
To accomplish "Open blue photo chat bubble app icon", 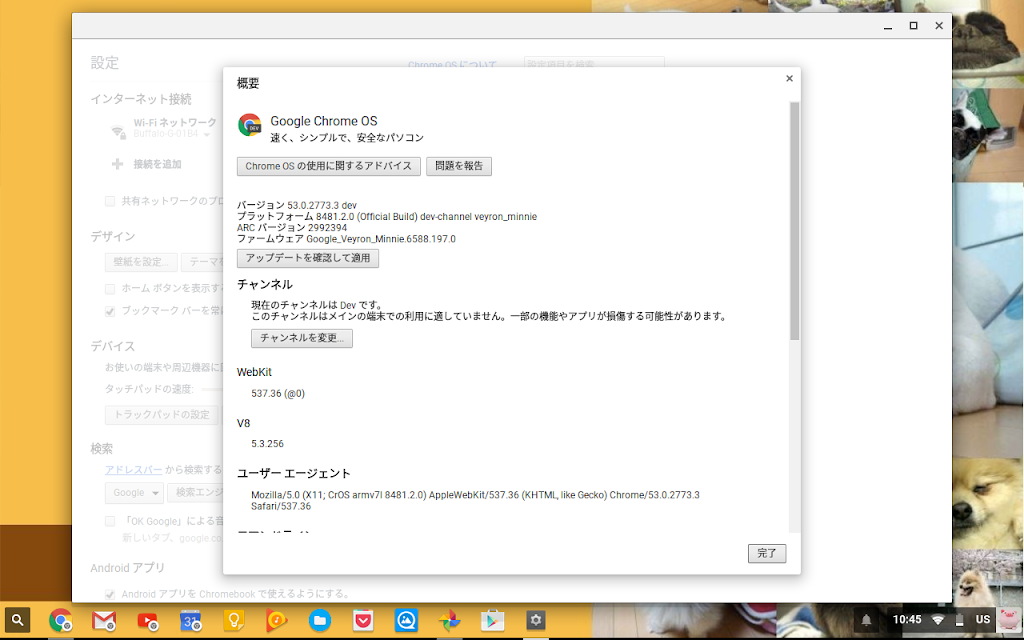I will coord(406,620).
